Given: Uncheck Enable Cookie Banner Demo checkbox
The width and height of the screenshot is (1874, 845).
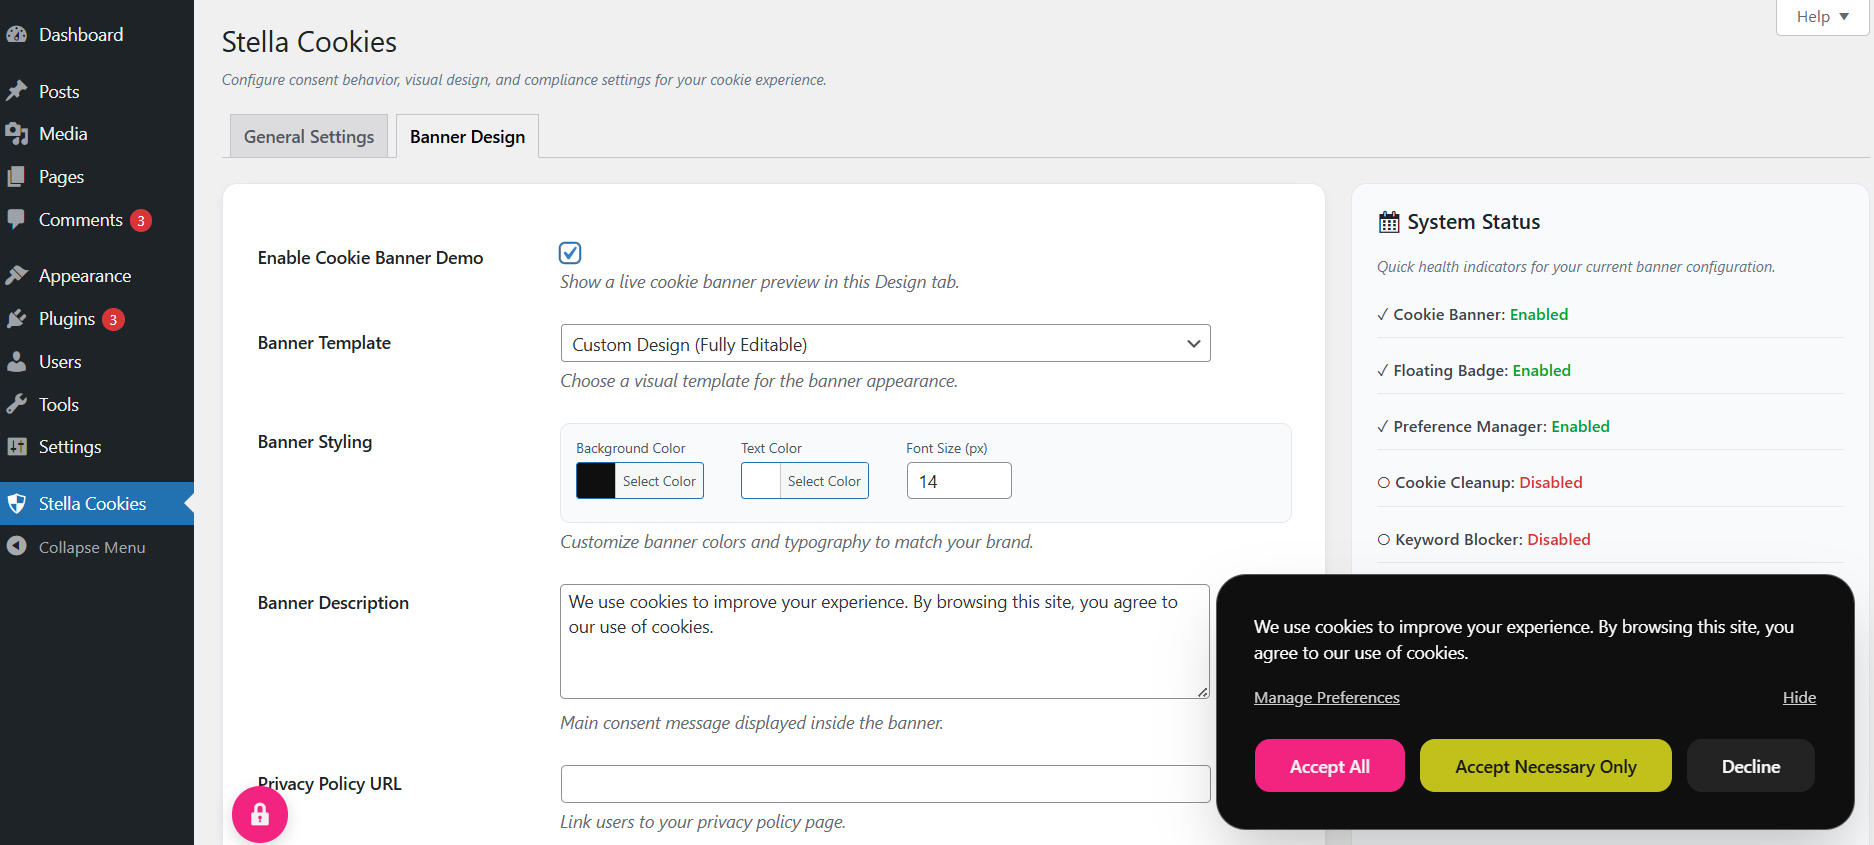Looking at the screenshot, I should point(570,253).
